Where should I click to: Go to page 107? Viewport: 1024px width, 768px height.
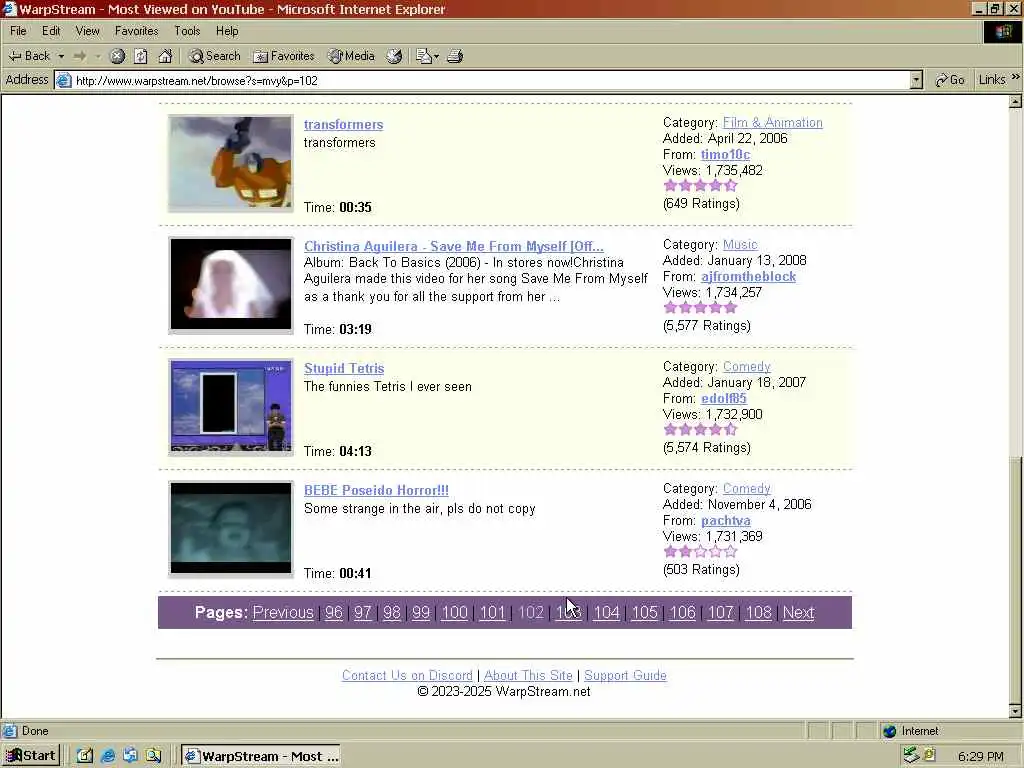click(720, 613)
